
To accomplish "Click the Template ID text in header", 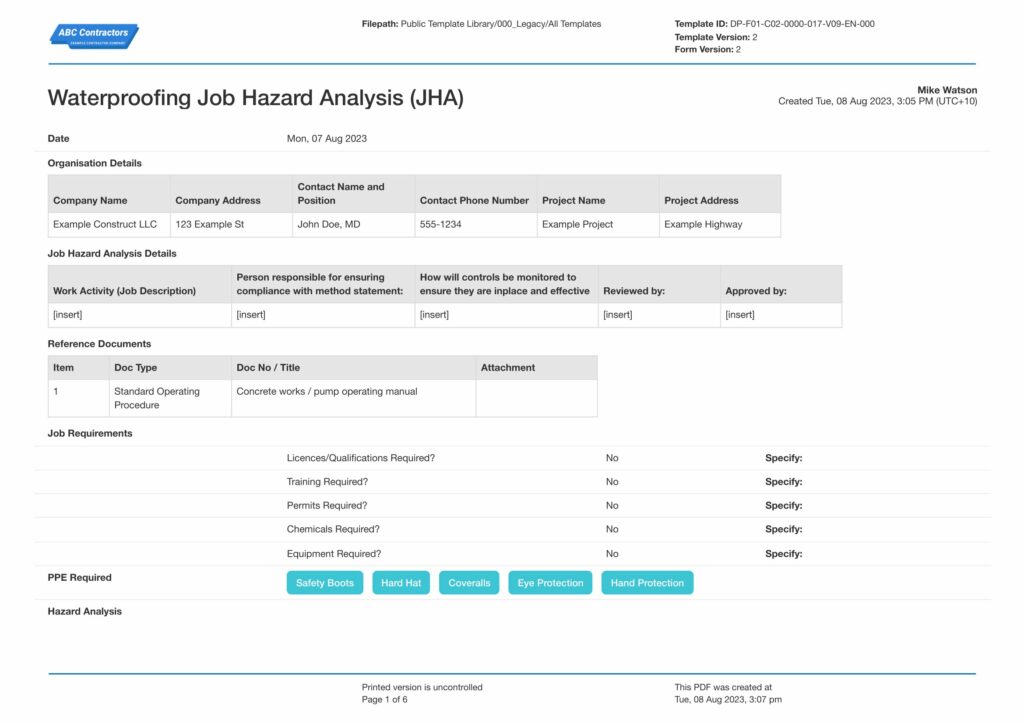I will [775, 24].
